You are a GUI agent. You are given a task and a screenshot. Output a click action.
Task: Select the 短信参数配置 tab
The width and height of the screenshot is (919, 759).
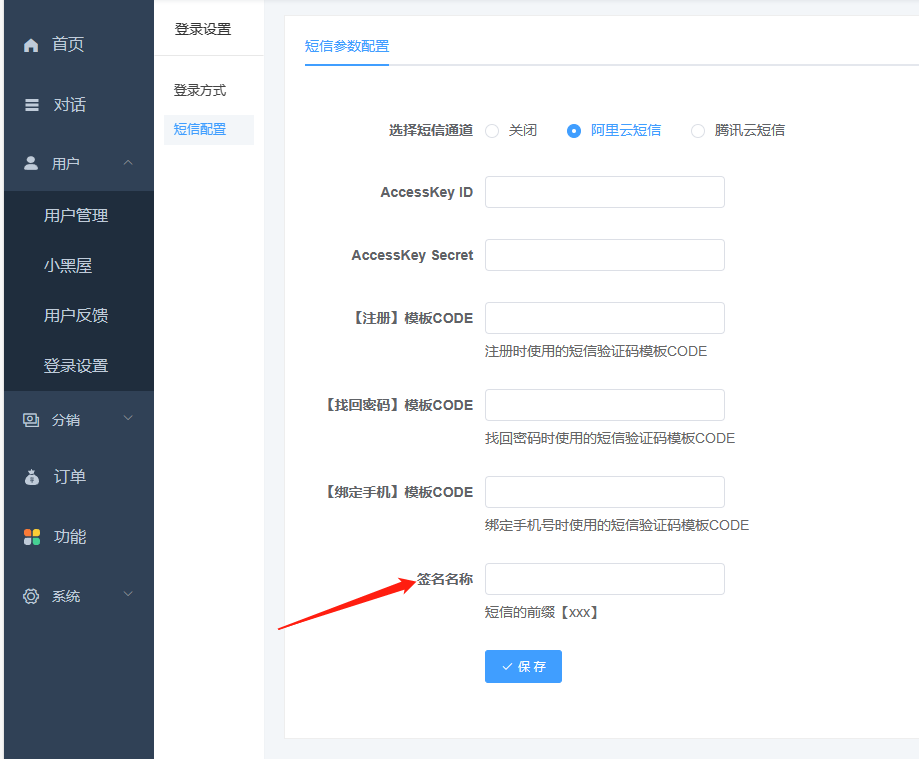point(346,46)
